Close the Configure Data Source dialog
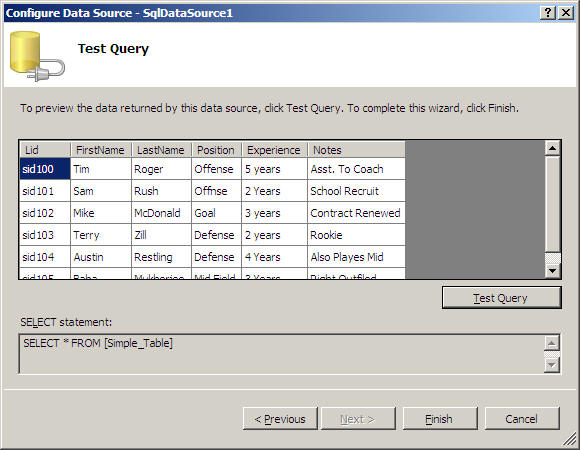Viewport: 580px width, 450px height. tap(566, 13)
